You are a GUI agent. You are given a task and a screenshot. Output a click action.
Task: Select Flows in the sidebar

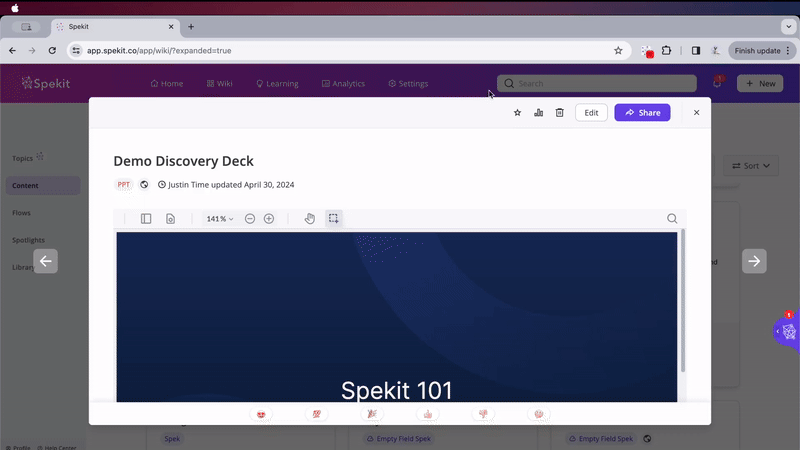[x=21, y=213]
